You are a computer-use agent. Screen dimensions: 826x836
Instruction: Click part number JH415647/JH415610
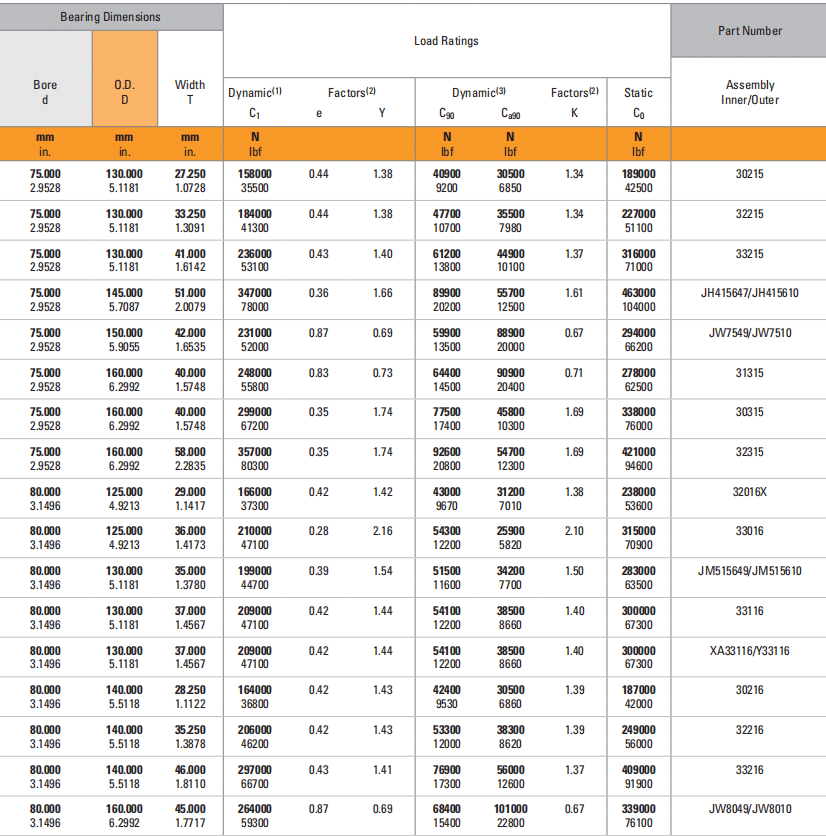pos(749,293)
